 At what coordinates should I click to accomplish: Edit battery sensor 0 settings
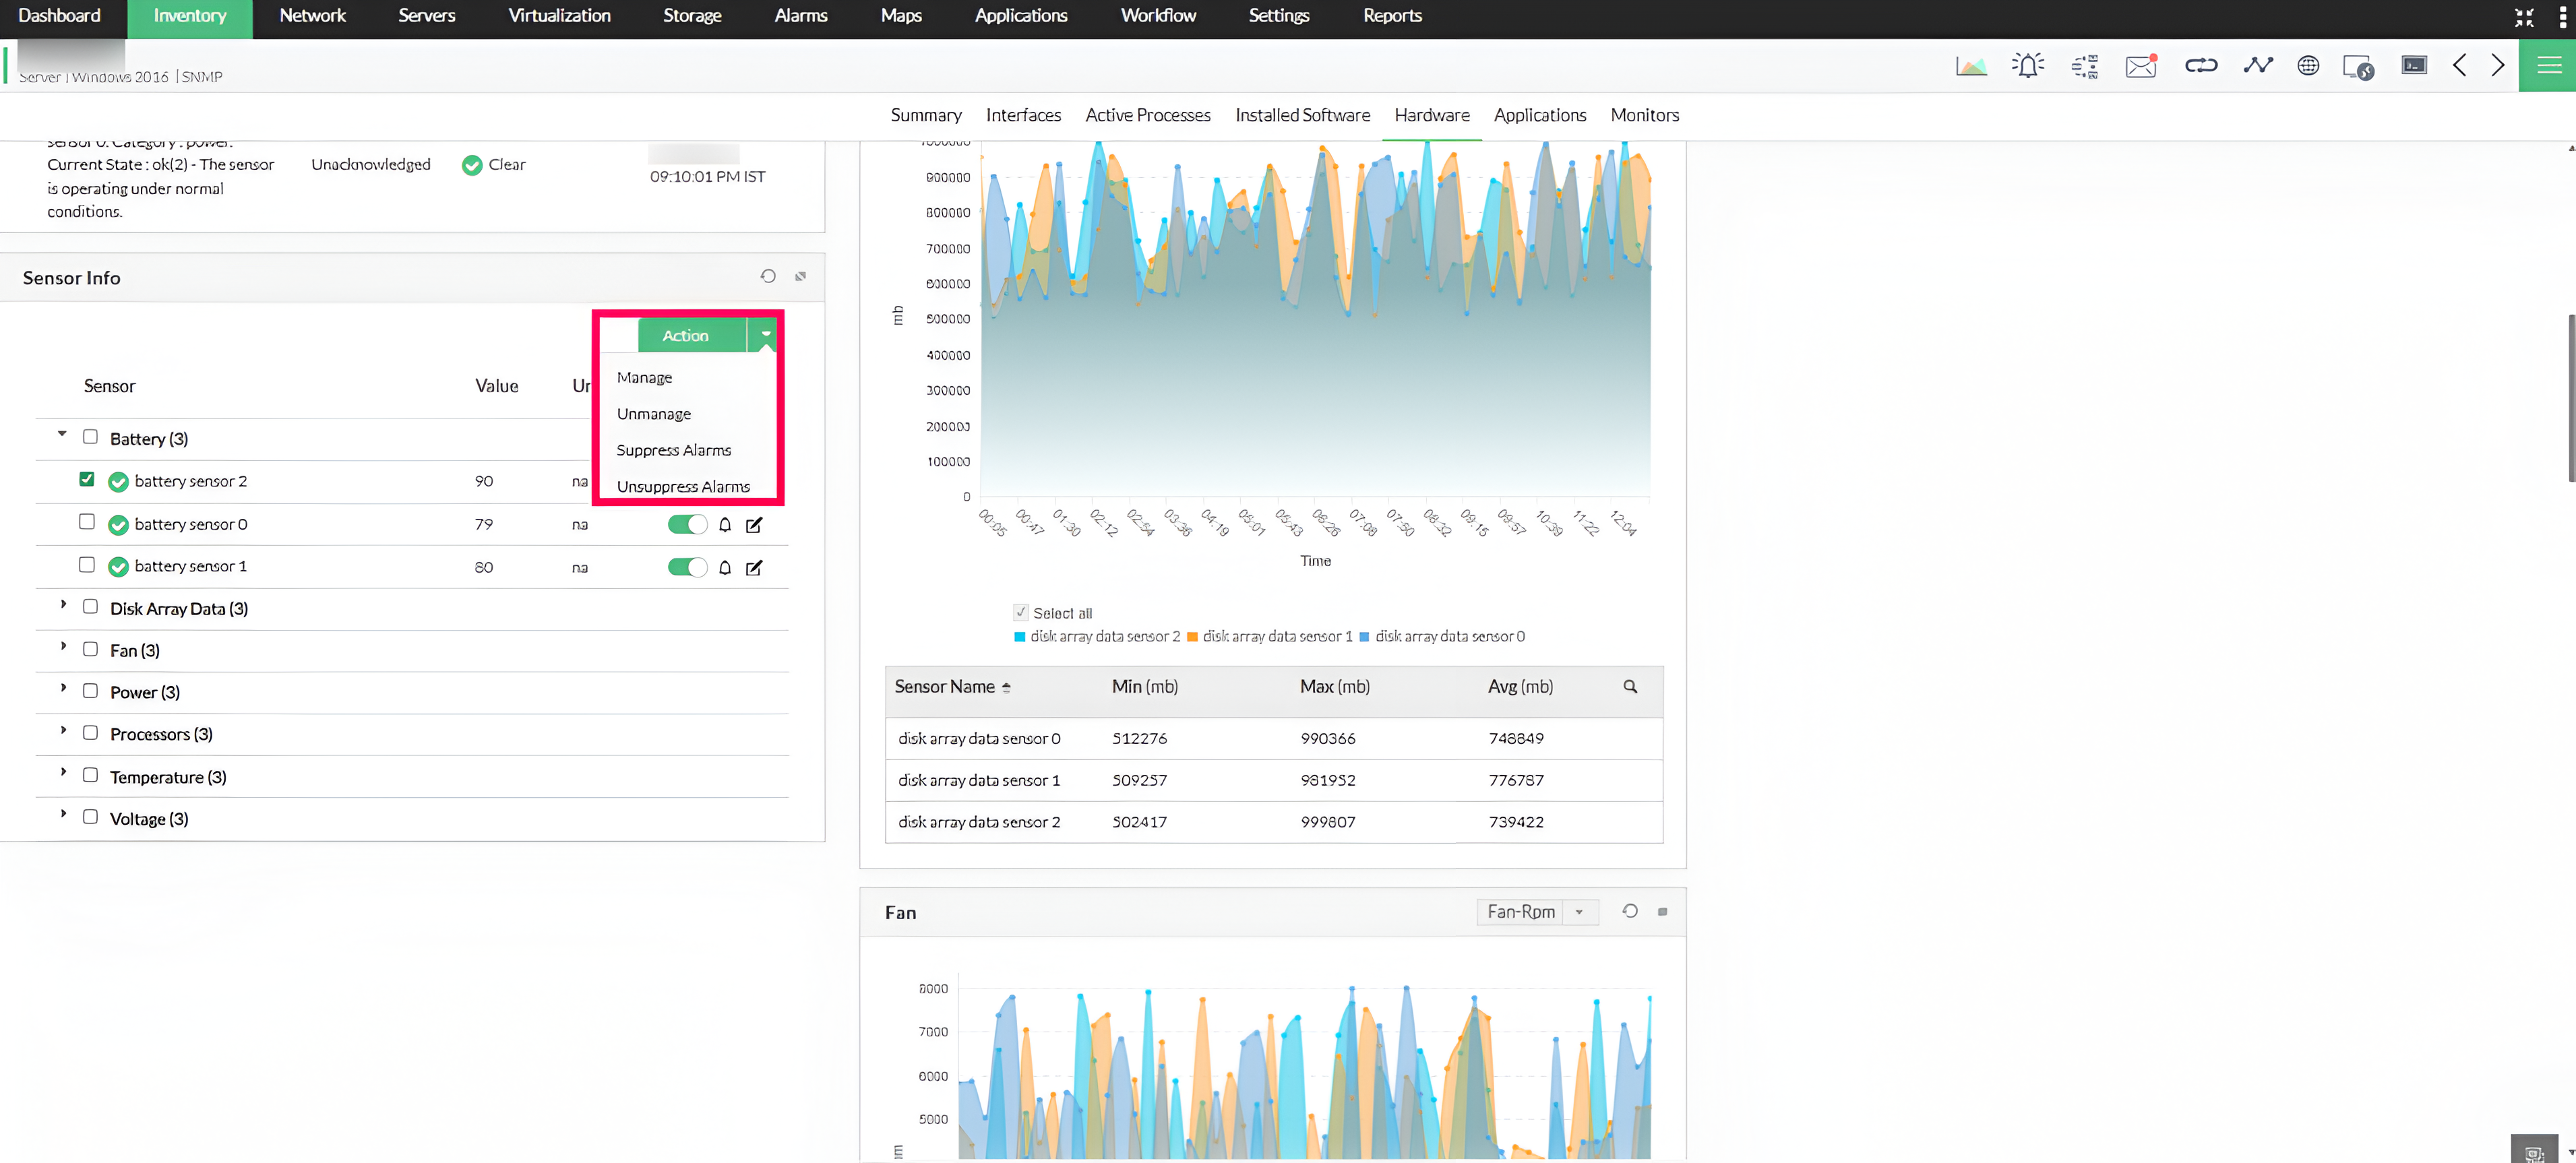[754, 524]
